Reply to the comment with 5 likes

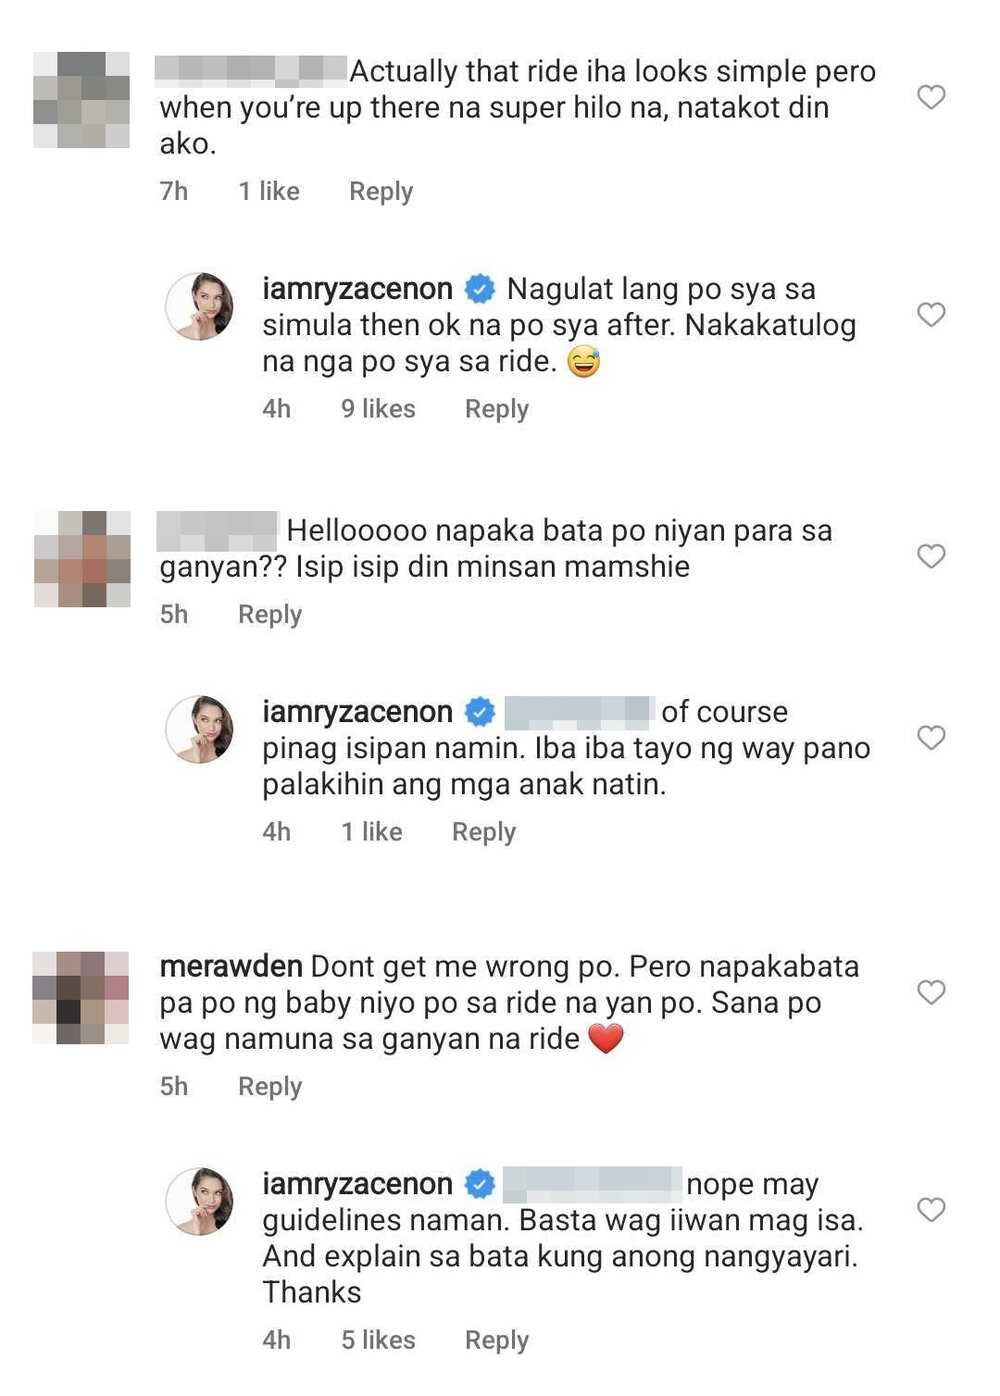(497, 1340)
